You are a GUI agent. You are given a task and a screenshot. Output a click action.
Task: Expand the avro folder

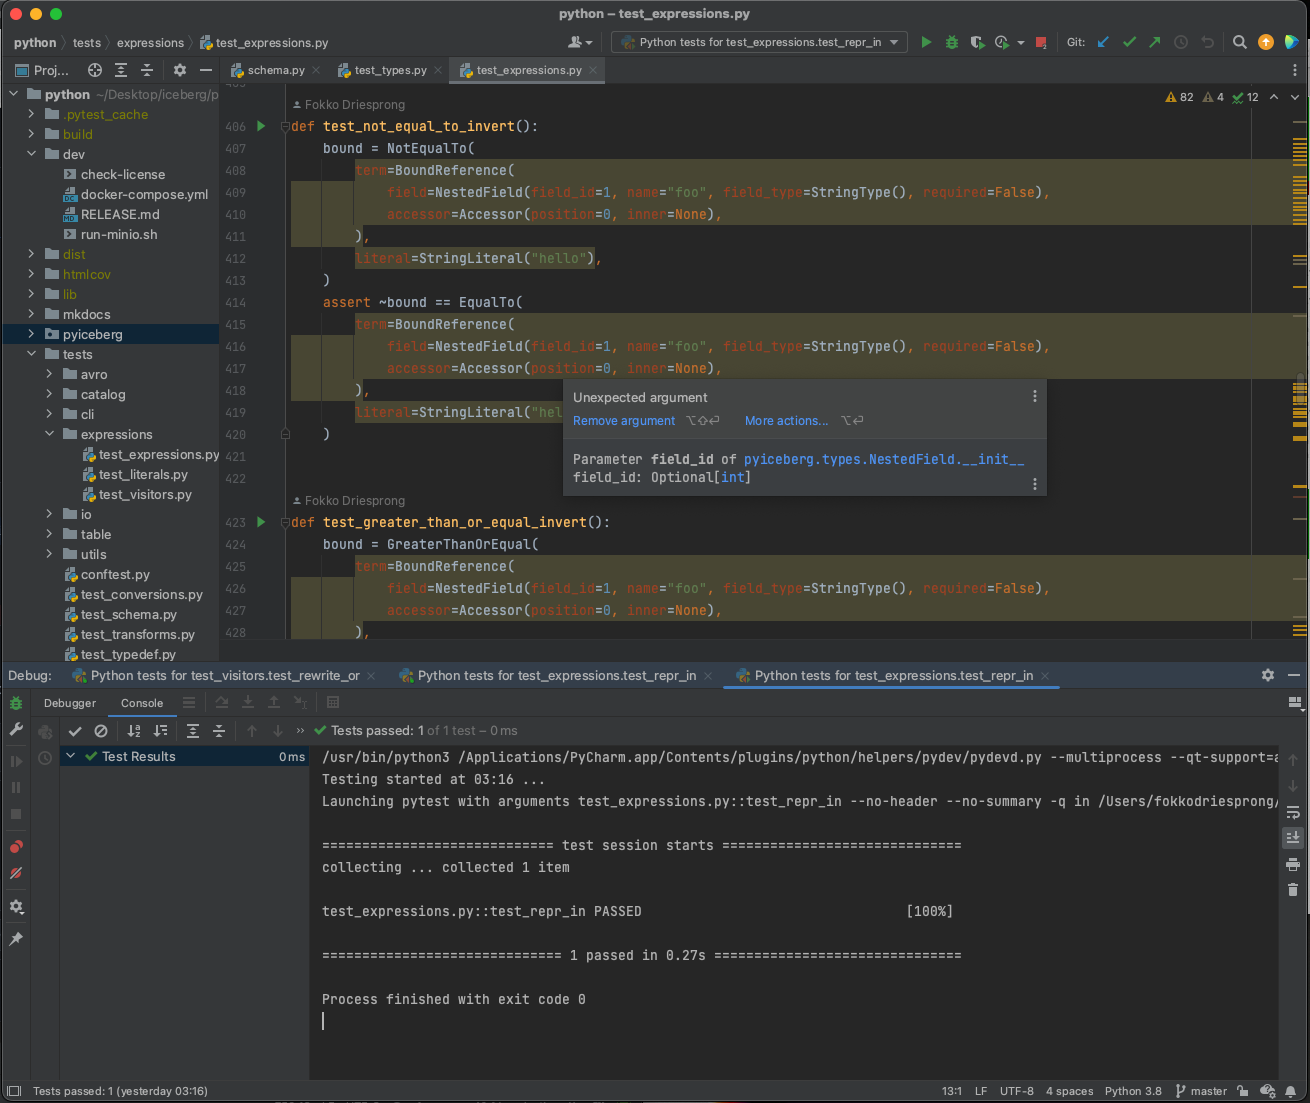(x=49, y=374)
